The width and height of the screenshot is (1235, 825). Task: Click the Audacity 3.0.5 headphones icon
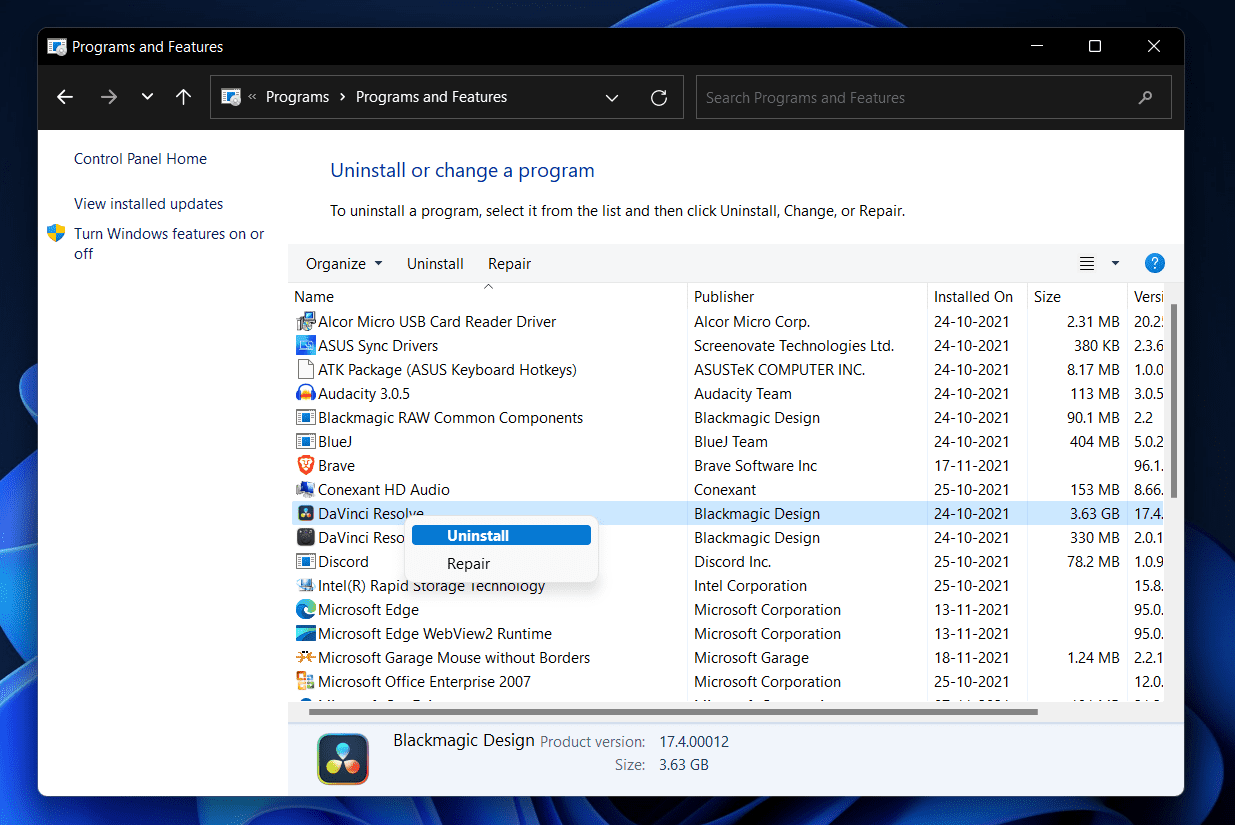pos(306,394)
